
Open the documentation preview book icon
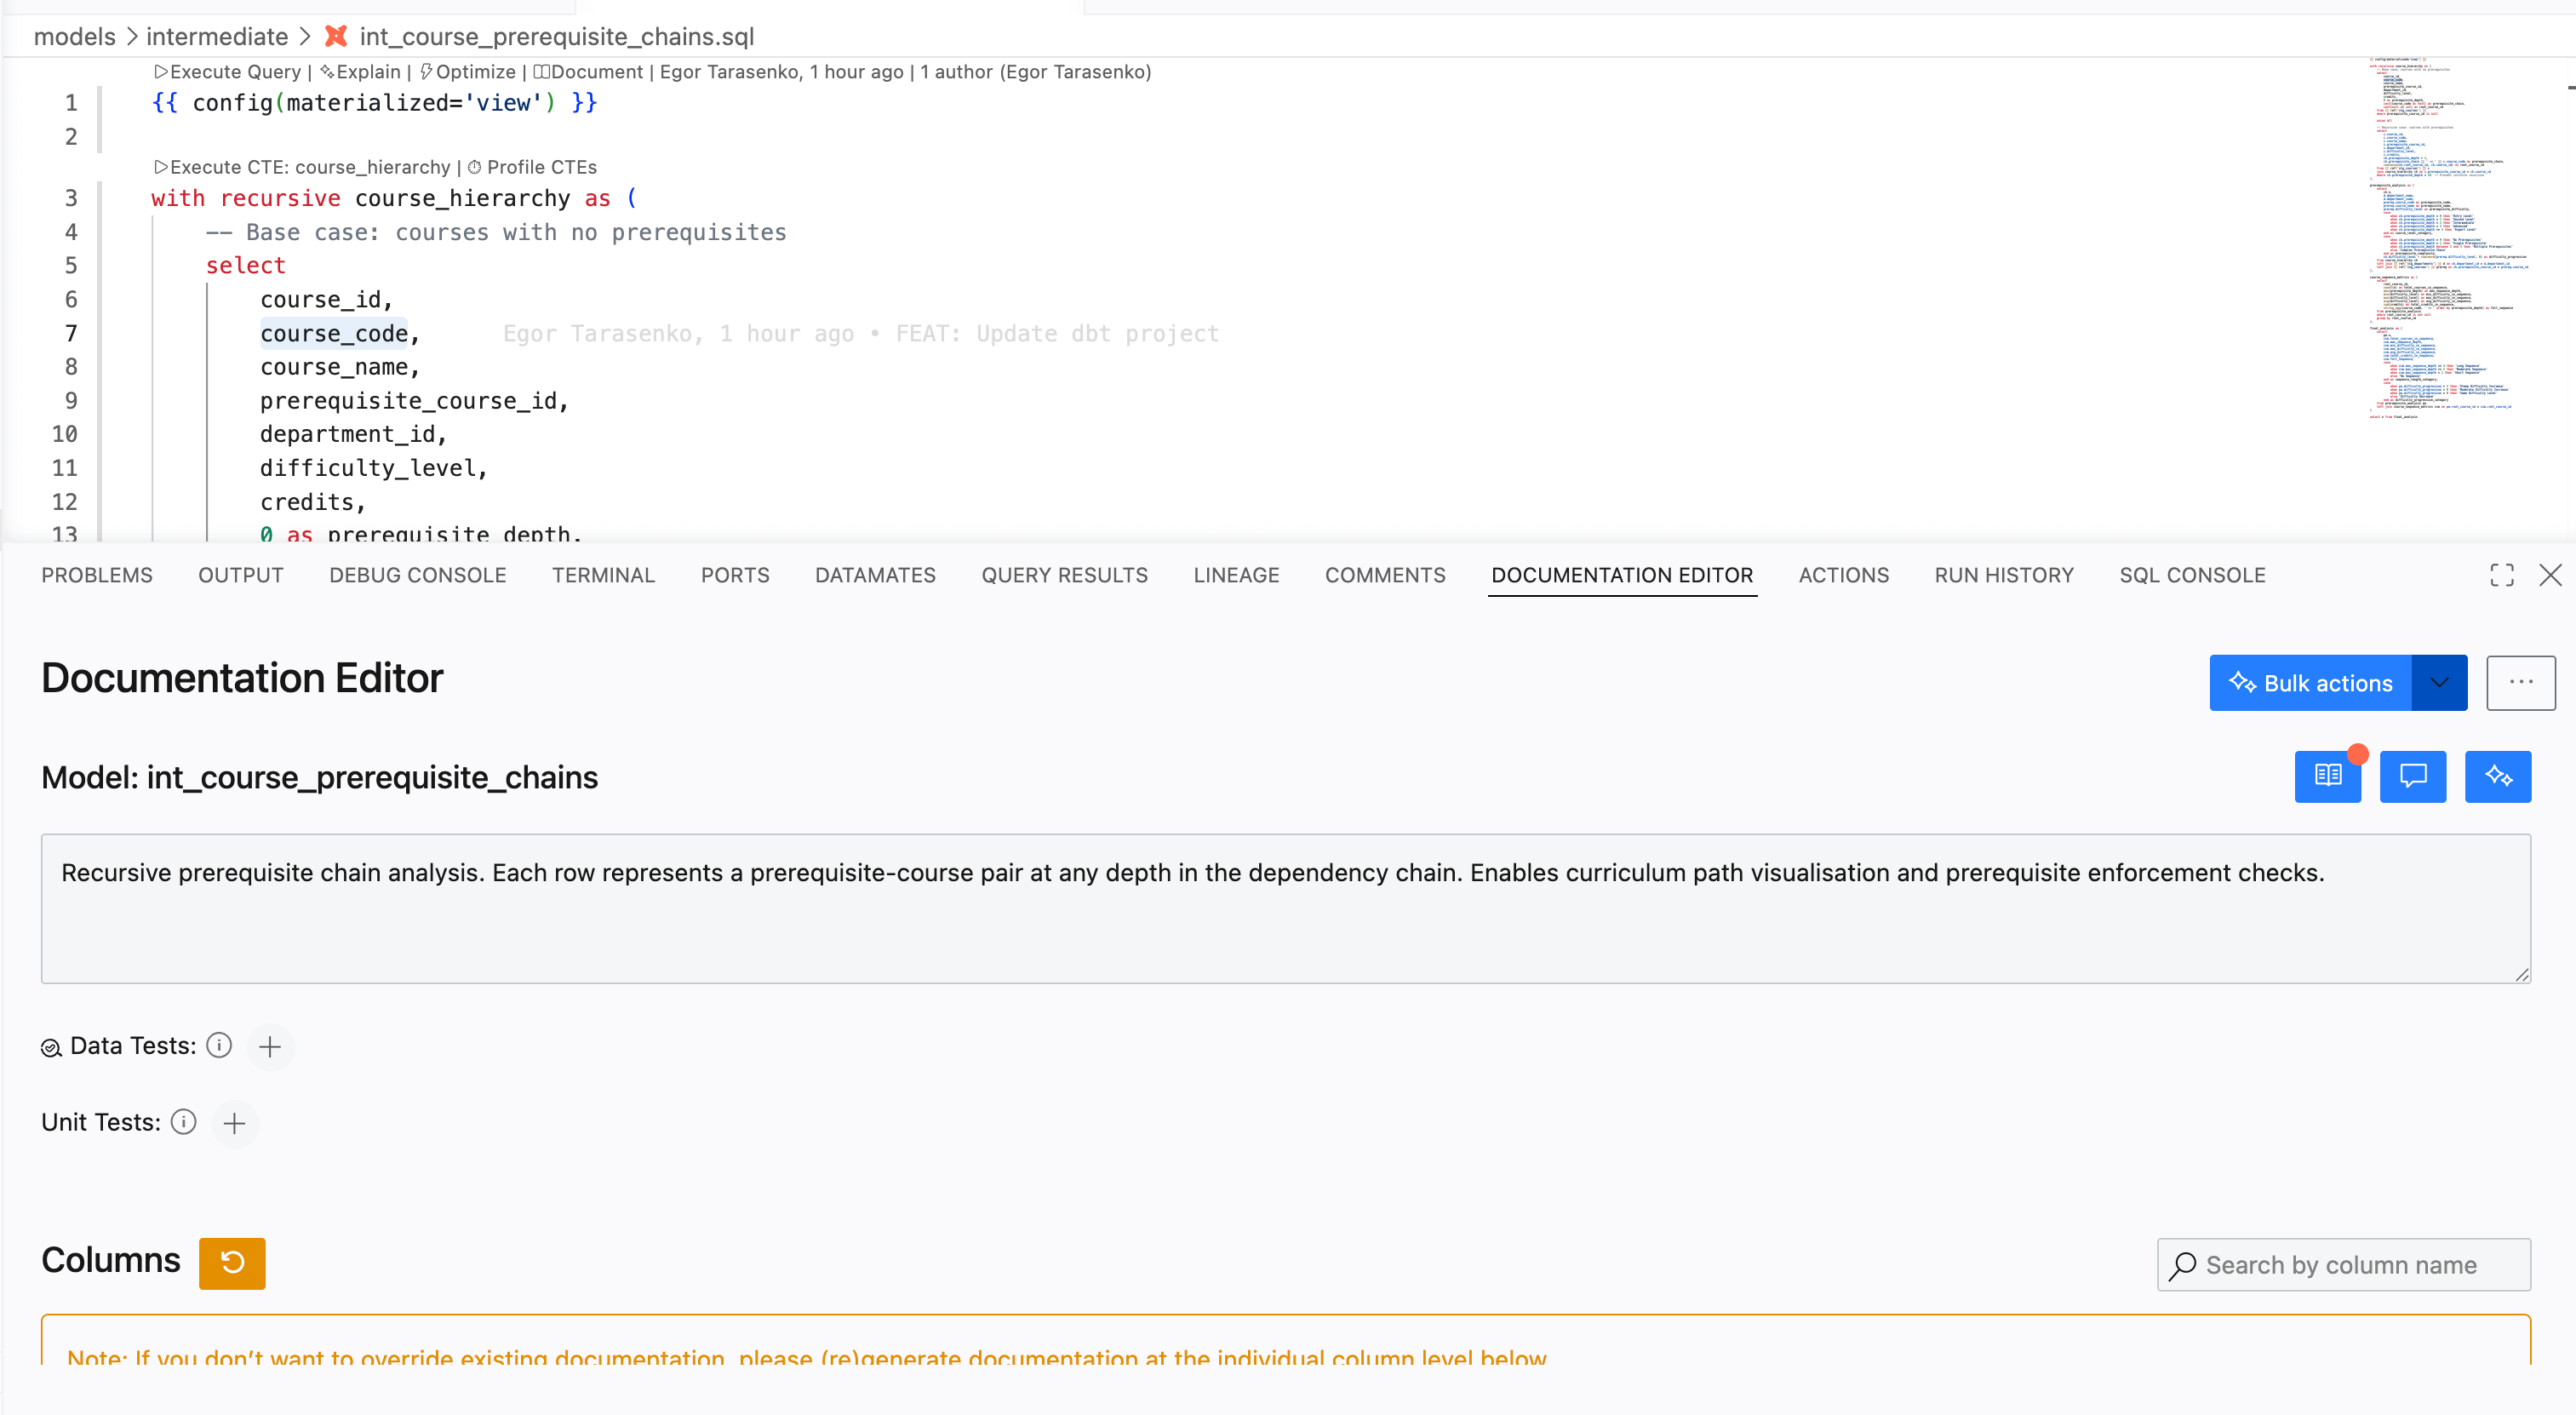pyautogui.click(x=2327, y=776)
